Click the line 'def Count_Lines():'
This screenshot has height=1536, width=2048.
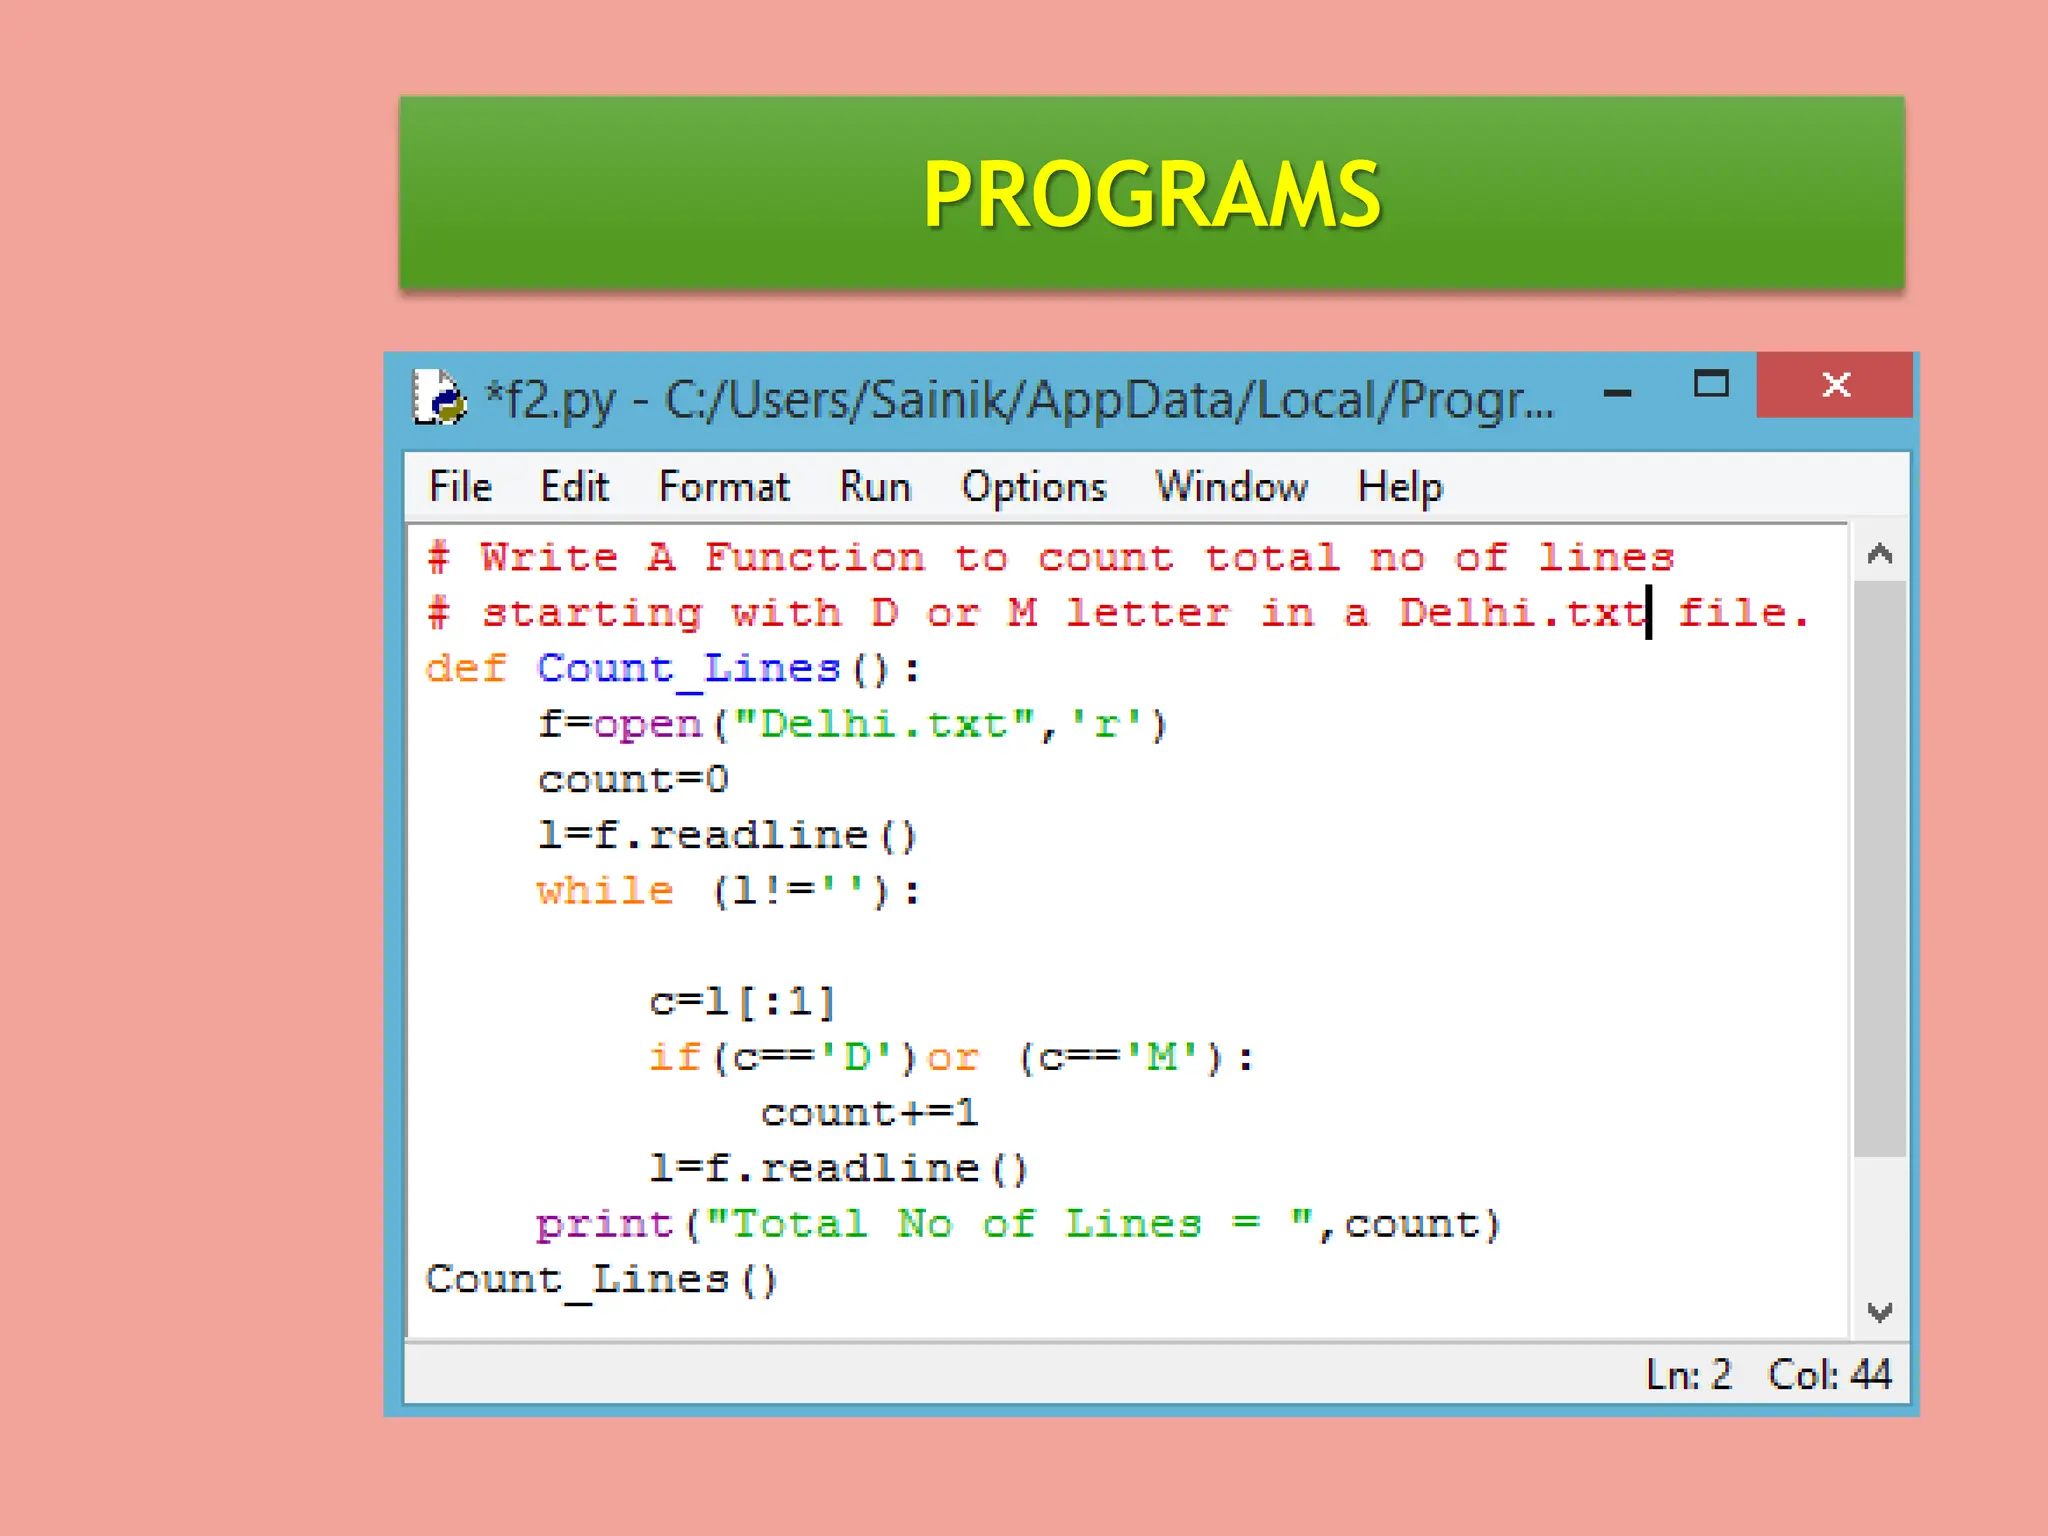[x=672, y=669]
